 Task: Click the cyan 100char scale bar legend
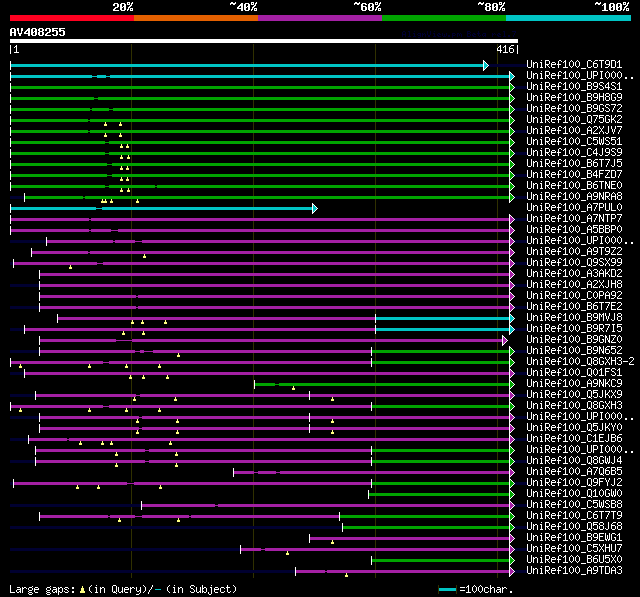point(447,589)
